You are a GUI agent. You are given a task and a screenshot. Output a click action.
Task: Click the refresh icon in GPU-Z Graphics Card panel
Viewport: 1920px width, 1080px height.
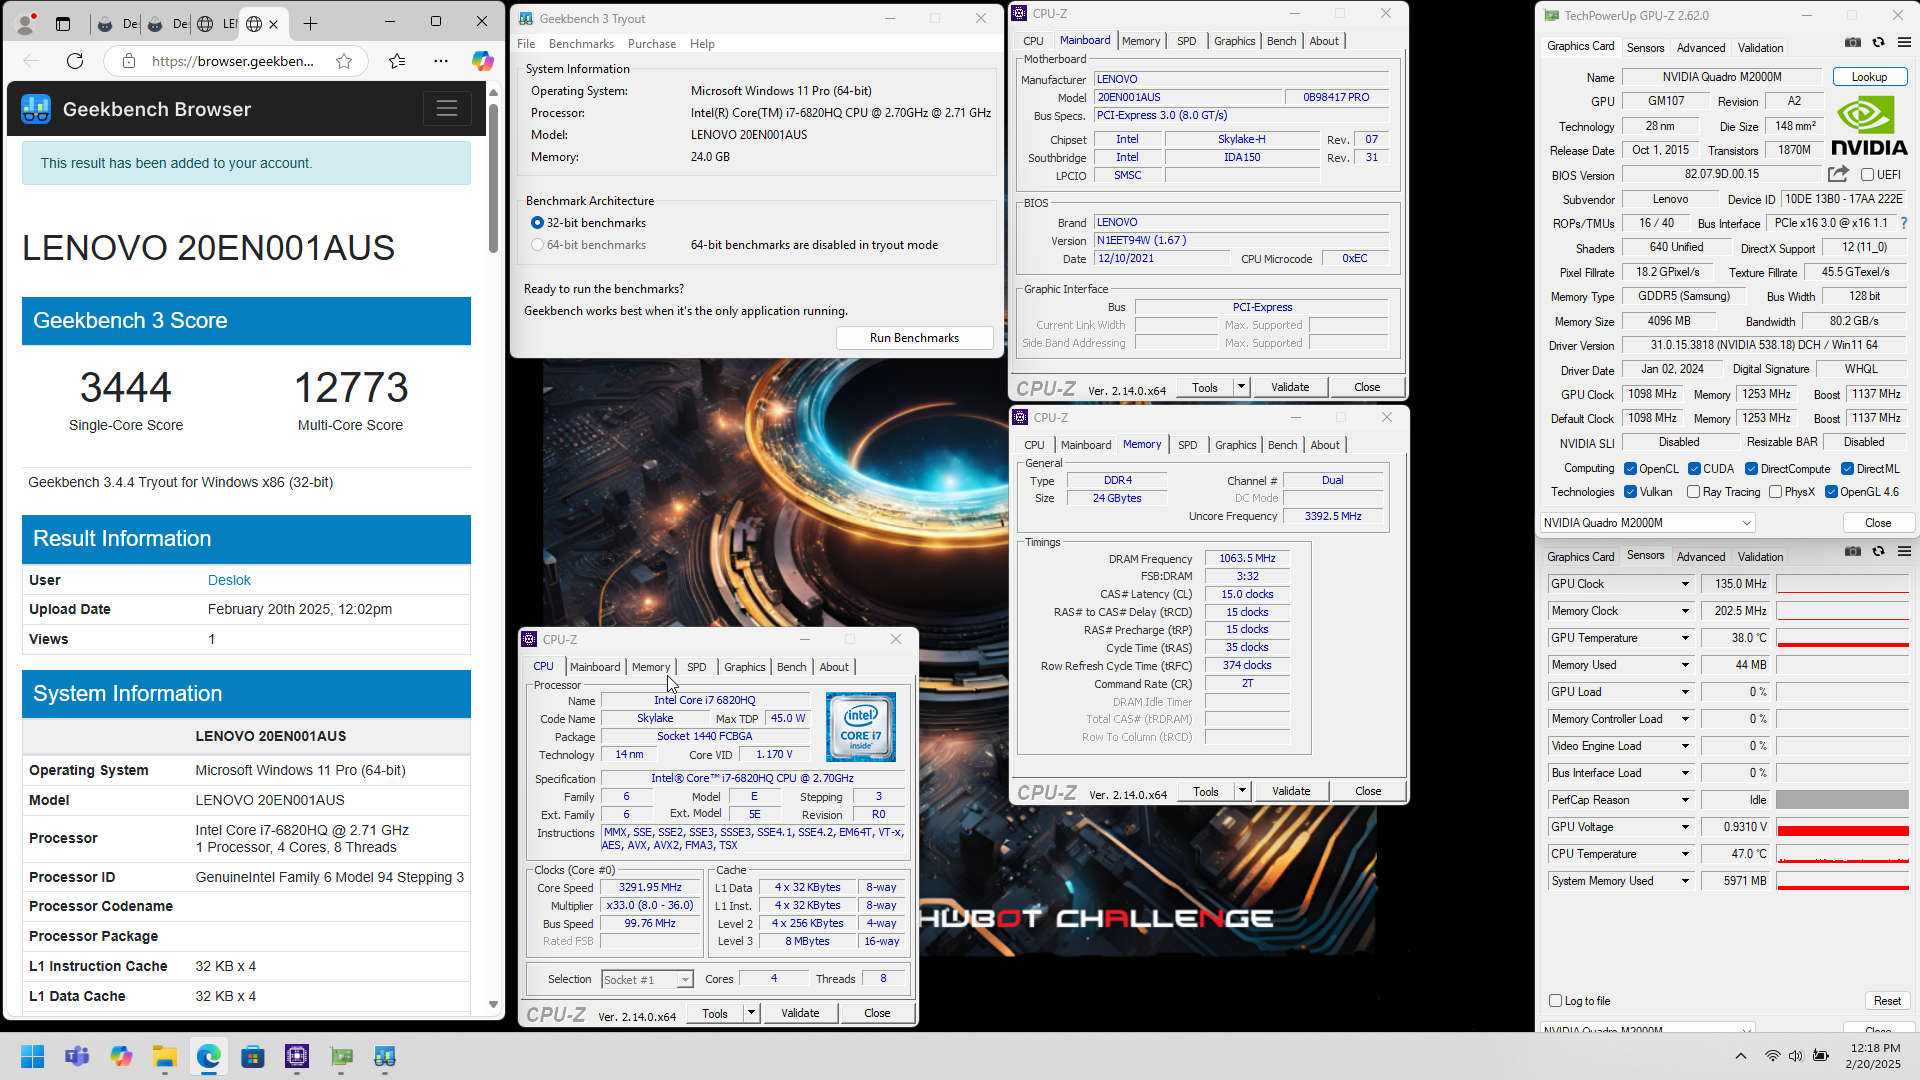coord(1879,43)
